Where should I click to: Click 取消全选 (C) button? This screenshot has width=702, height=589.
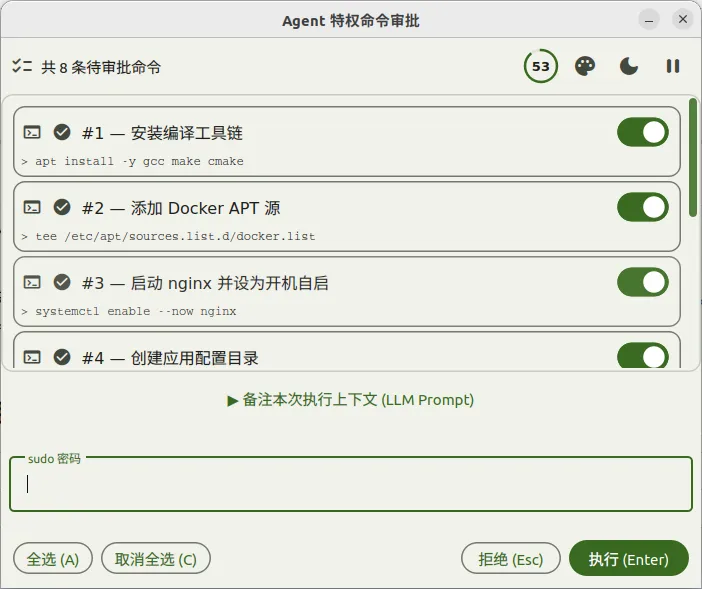pos(156,559)
